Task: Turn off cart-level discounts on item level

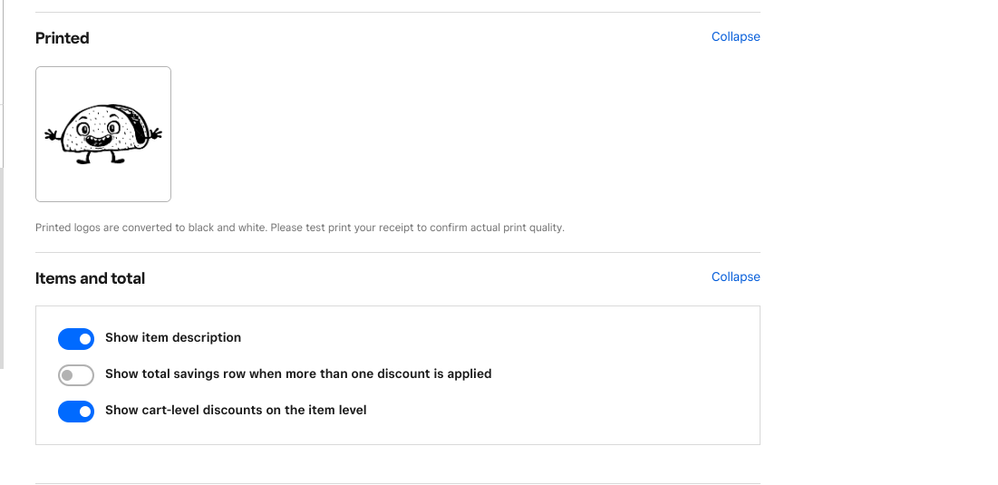Action: [76, 411]
